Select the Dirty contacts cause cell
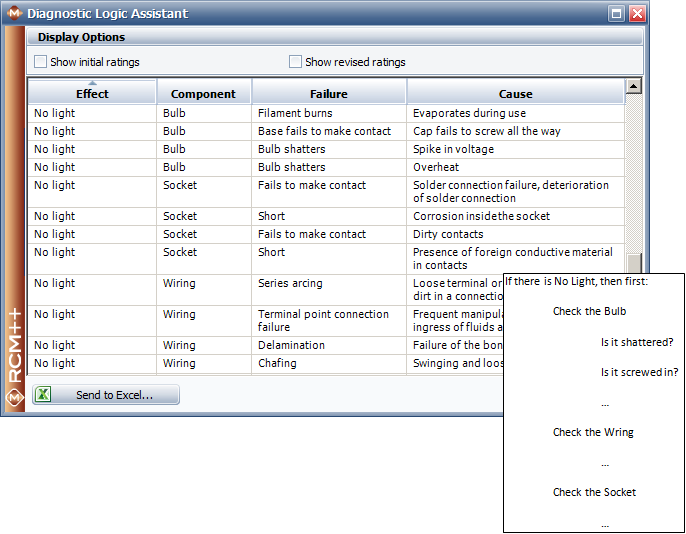Image resolution: width=686 pixels, height=534 pixels. click(x=448, y=234)
